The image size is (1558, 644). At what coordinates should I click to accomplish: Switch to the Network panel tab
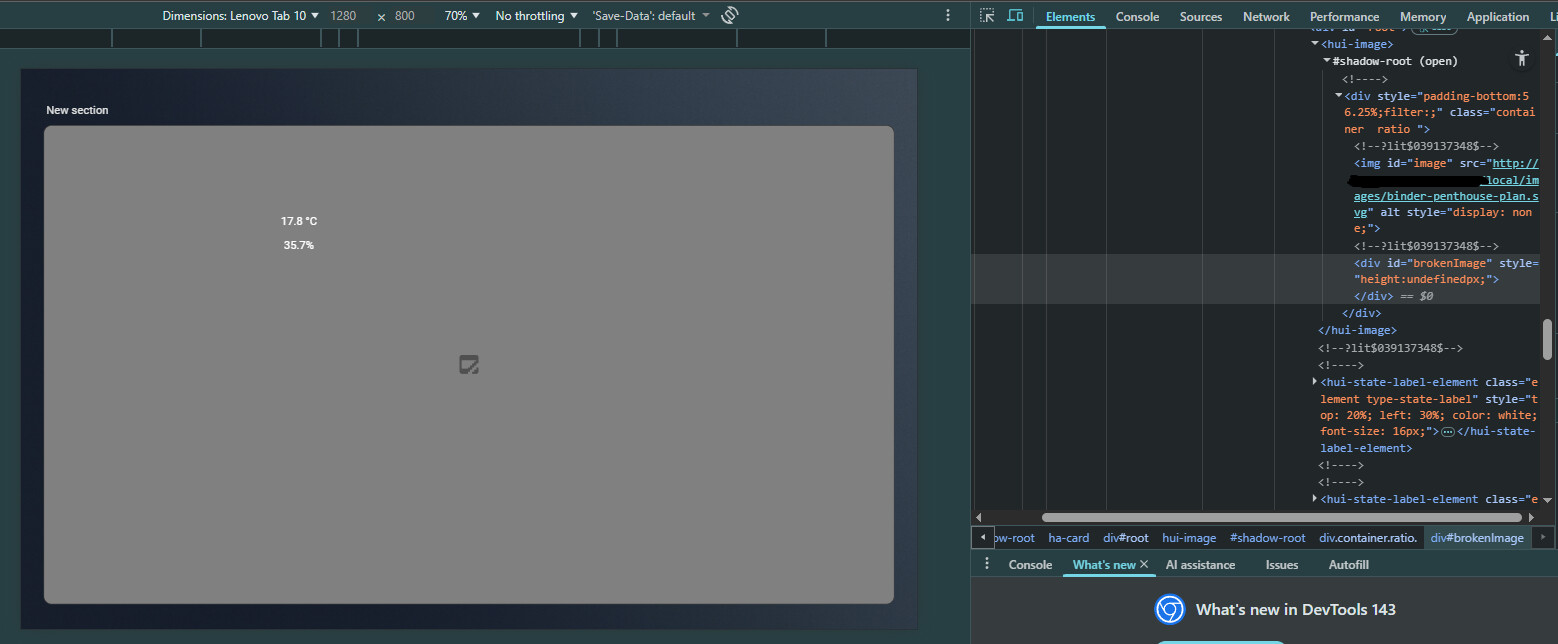click(x=1266, y=16)
